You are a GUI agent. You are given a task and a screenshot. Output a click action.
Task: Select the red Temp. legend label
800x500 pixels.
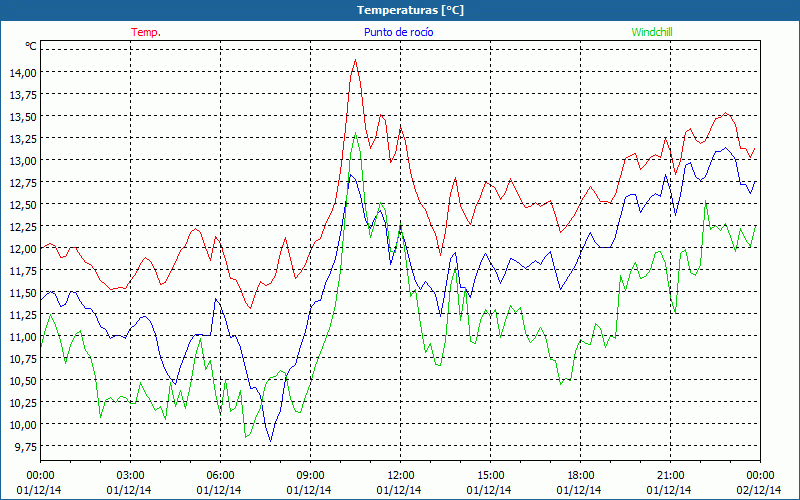(x=146, y=32)
